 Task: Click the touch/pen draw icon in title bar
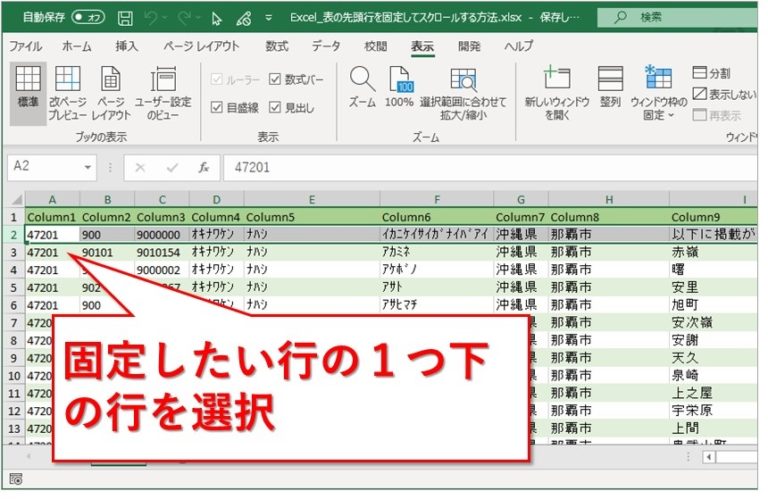[x=243, y=19]
